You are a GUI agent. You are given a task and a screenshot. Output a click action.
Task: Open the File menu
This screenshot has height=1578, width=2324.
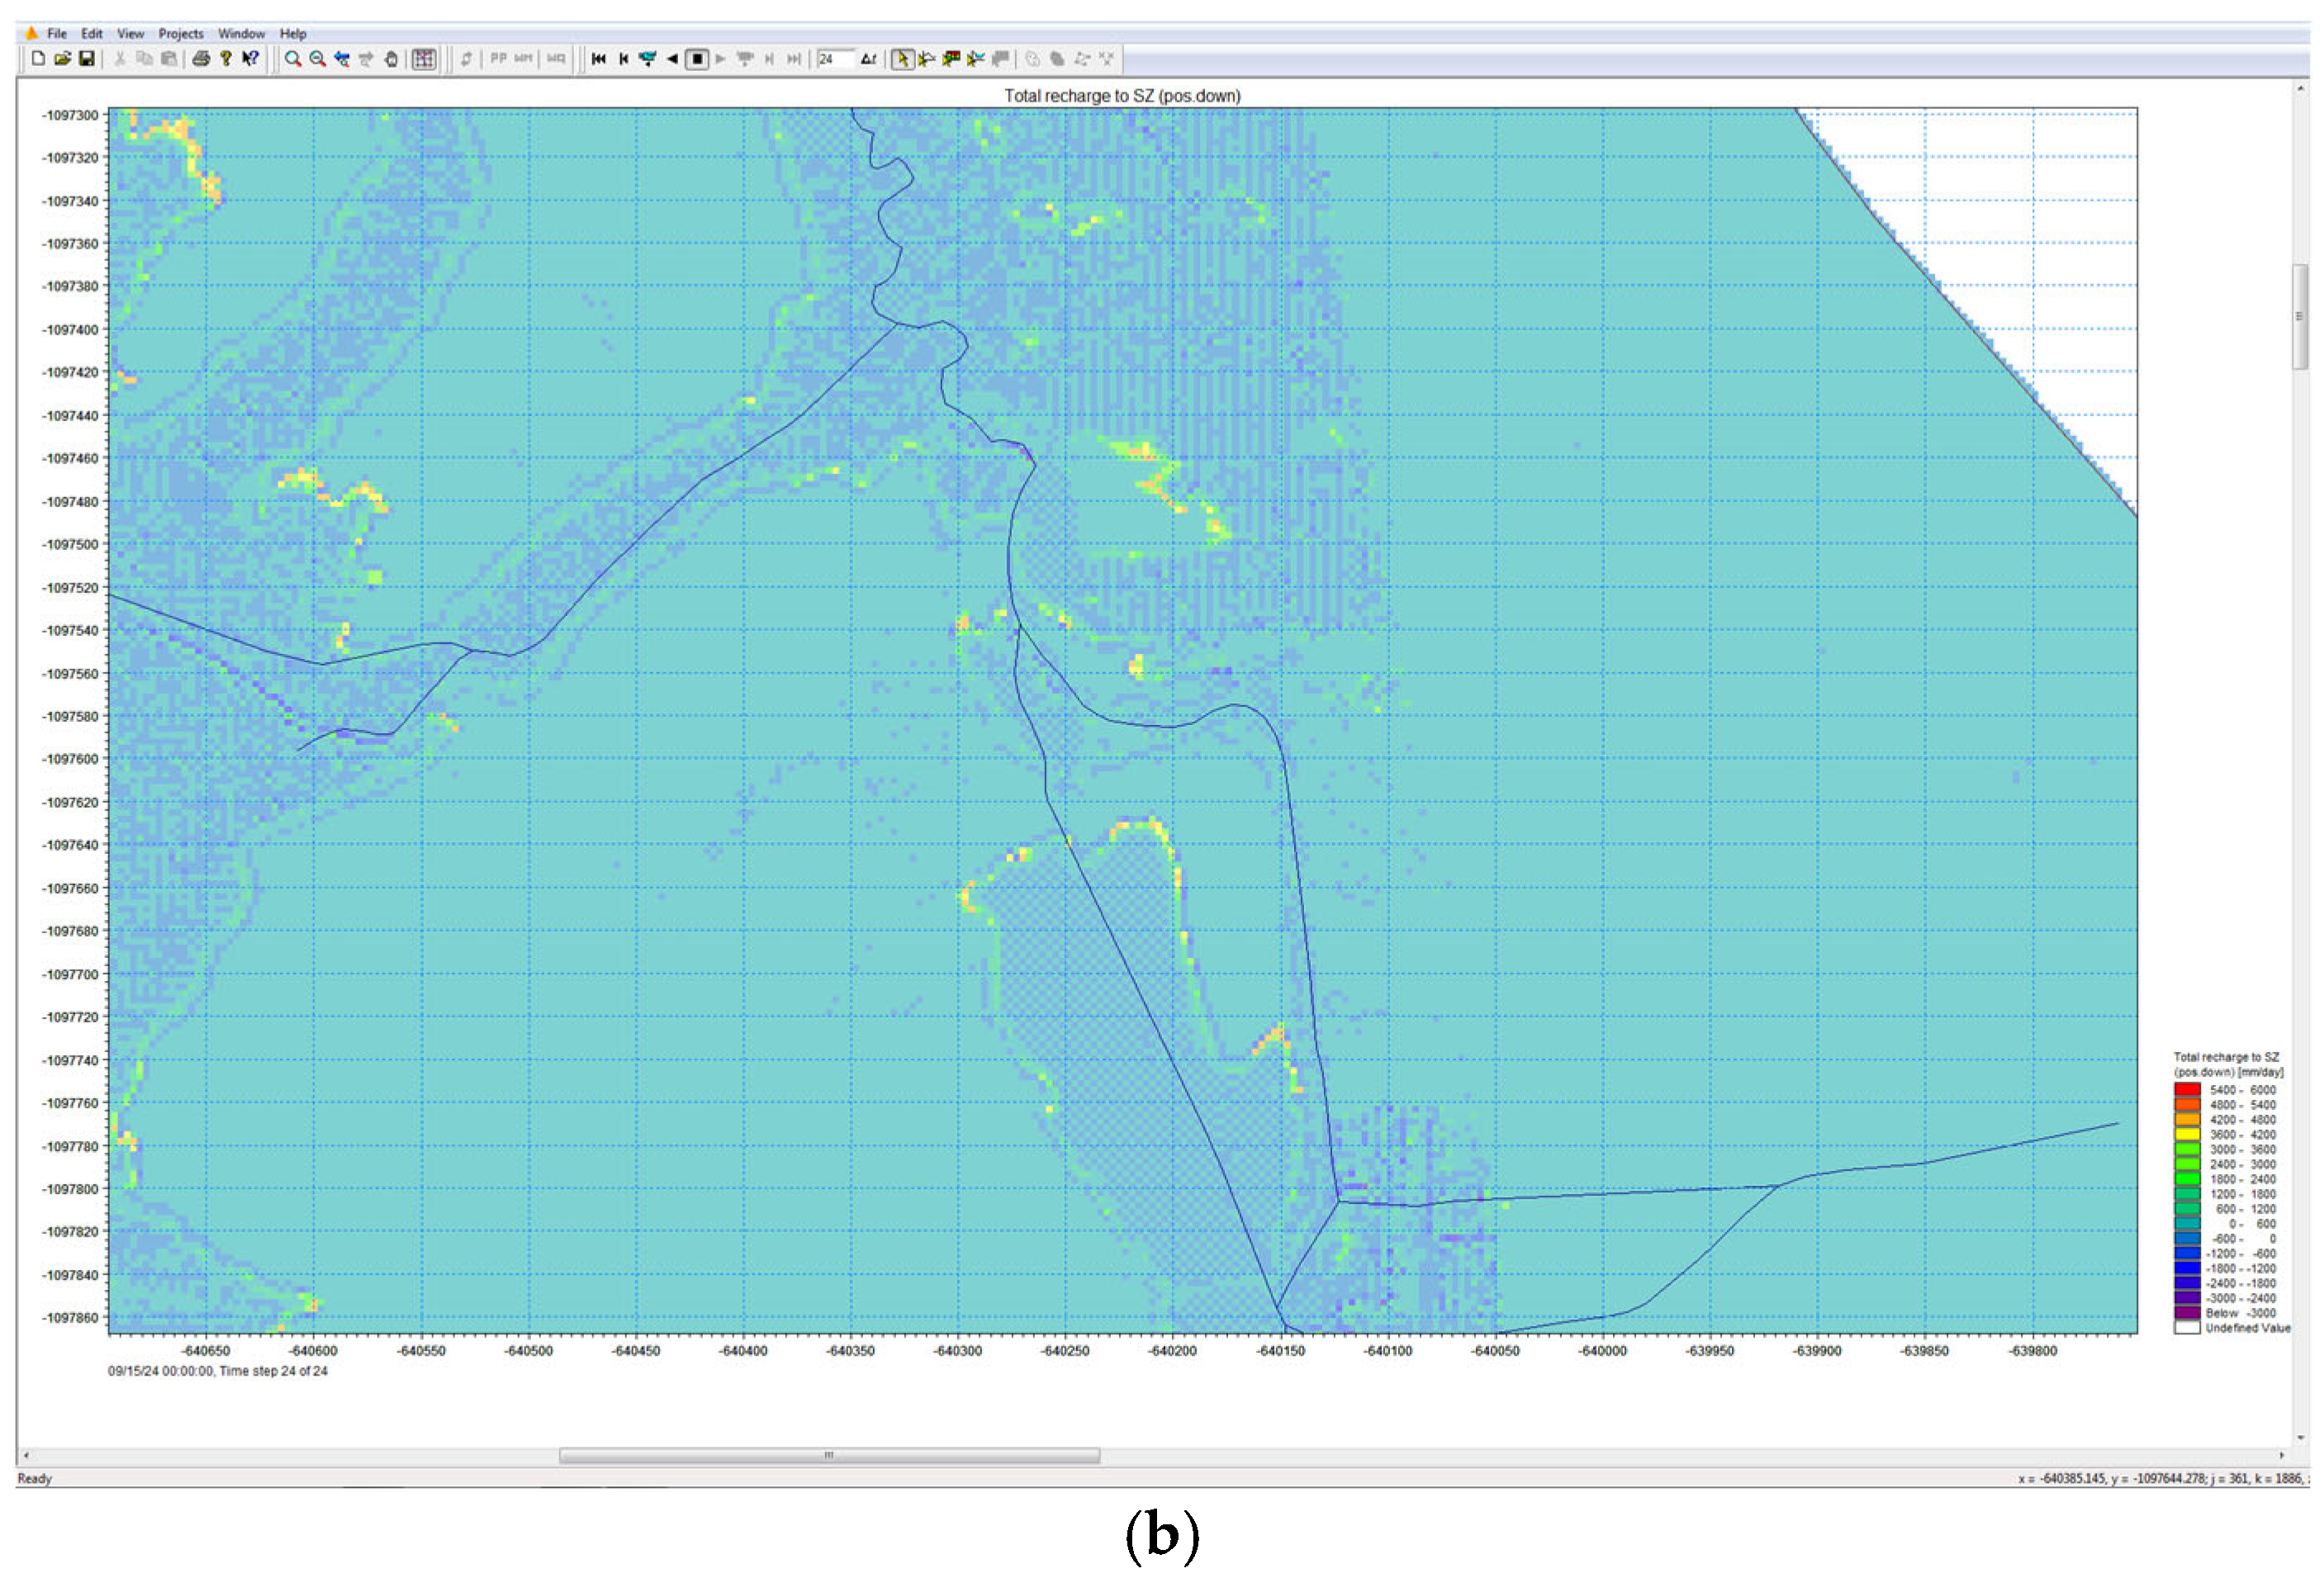pyautogui.click(x=57, y=33)
